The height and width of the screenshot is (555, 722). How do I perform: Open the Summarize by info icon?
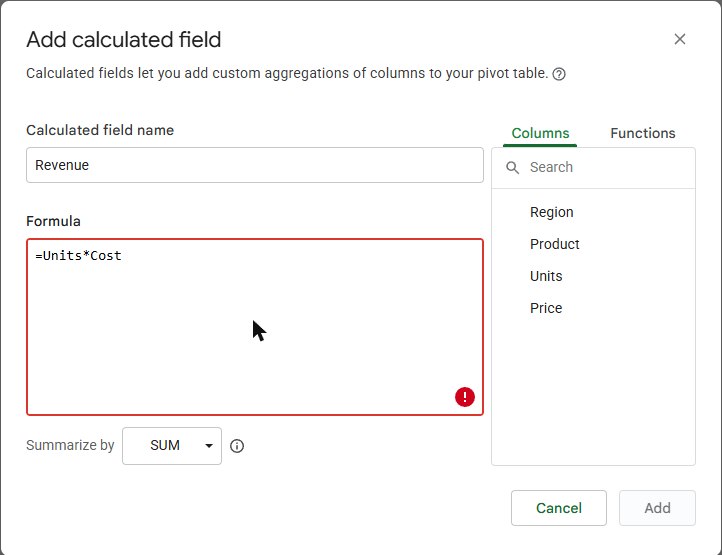pyautogui.click(x=237, y=446)
